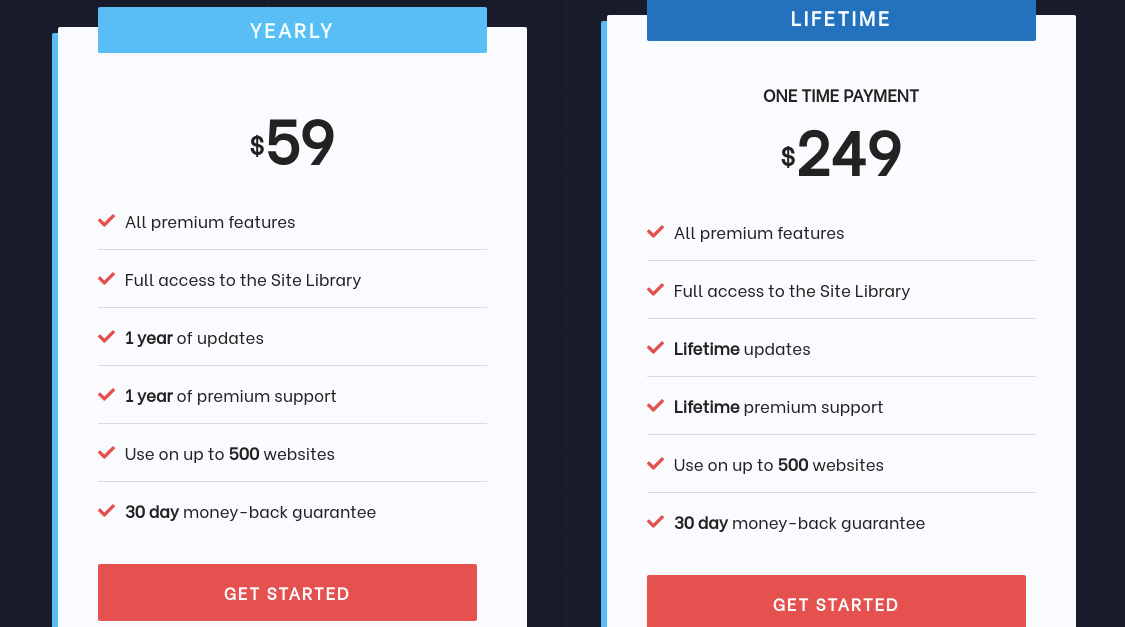Click checkmark next to Lifetime updates
Viewport: 1125px width, 627px height.
[656, 349]
